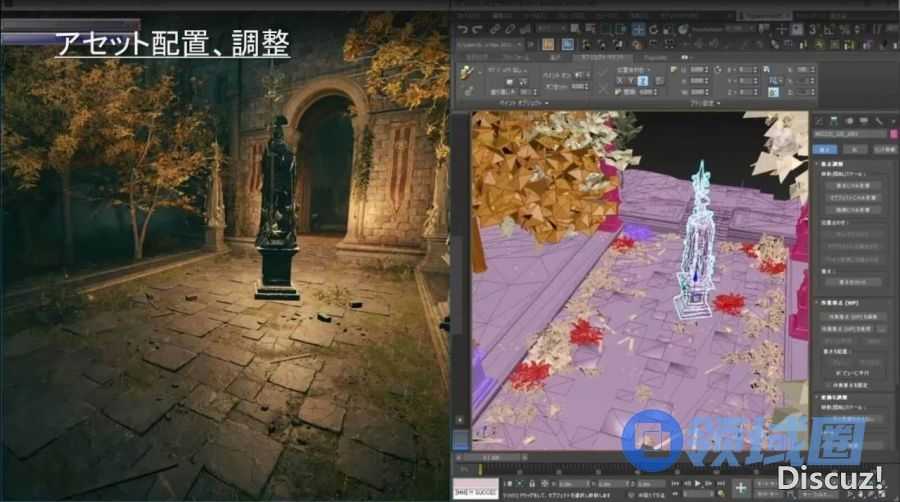Activate the Select and Move tool
The width and height of the screenshot is (900, 502).
coord(639,29)
